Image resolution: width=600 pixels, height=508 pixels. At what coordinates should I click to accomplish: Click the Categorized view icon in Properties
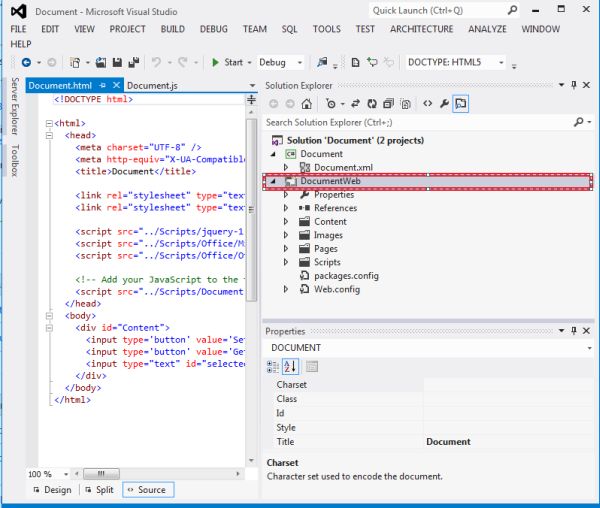point(274,366)
